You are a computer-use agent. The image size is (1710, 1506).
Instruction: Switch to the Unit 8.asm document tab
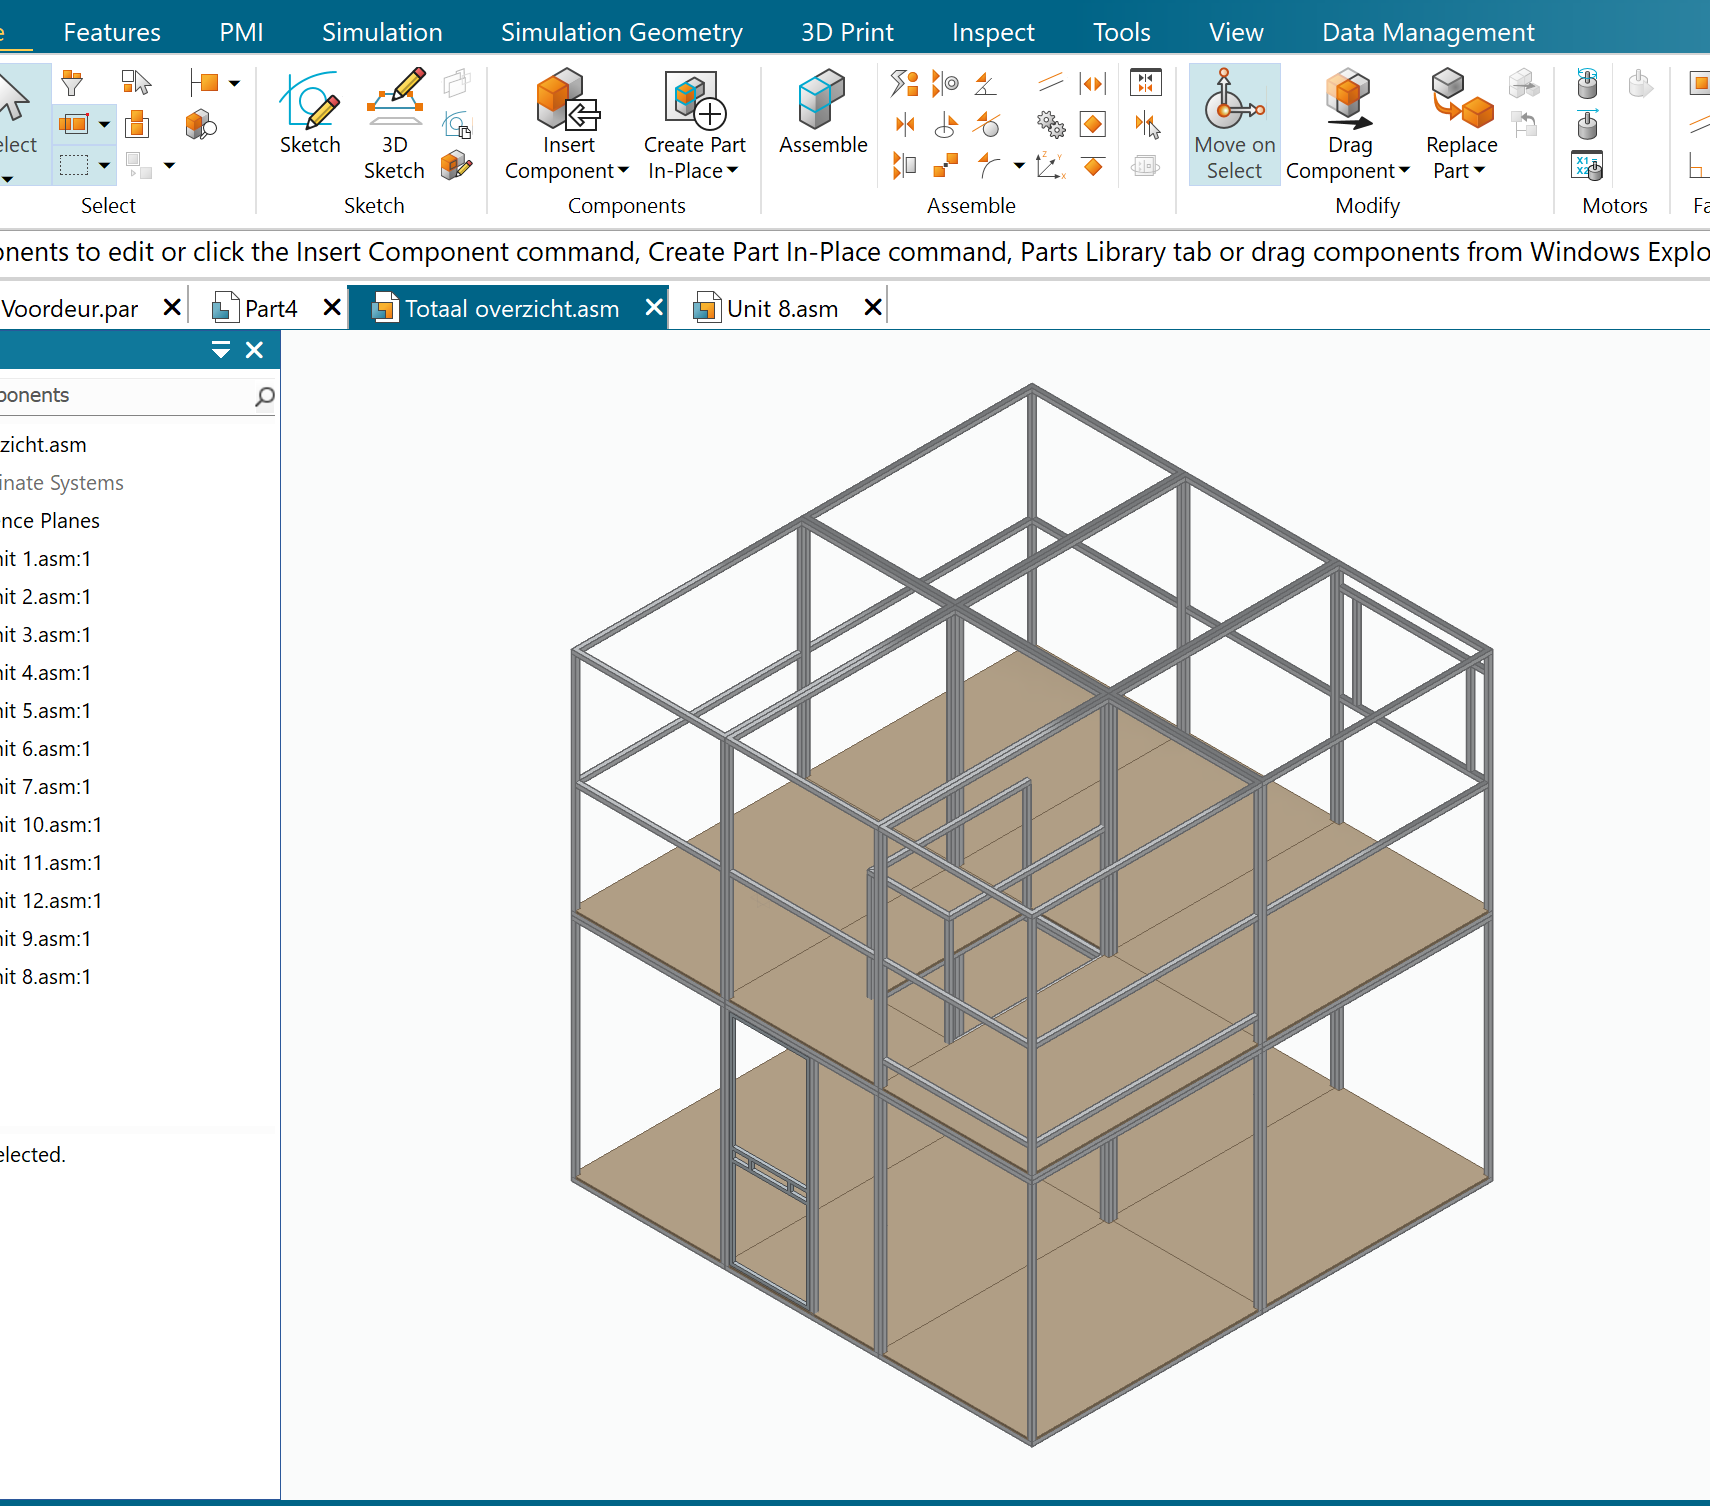coord(781,309)
